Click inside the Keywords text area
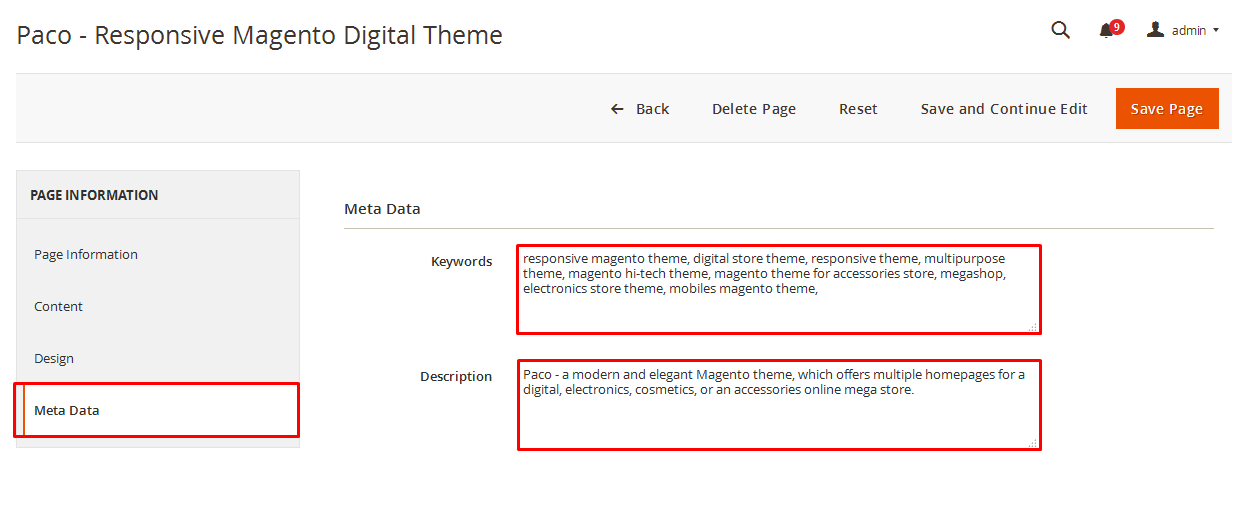This screenshot has width=1253, height=508. click(x=779, y=290)
